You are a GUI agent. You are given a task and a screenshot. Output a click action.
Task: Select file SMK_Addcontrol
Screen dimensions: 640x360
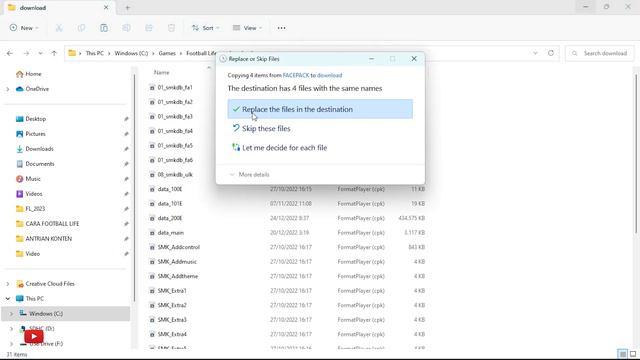click(179, 247)
